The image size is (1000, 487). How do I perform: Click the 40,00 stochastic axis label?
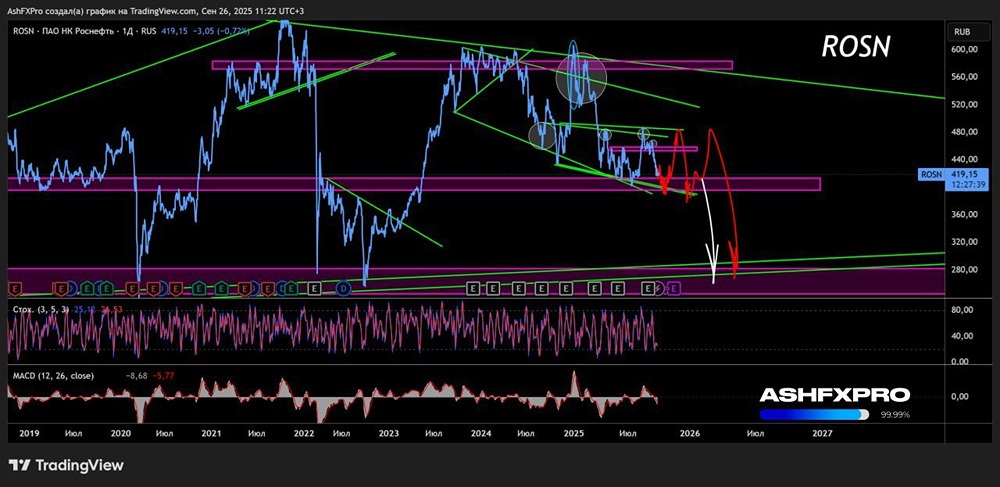(964, 336)
